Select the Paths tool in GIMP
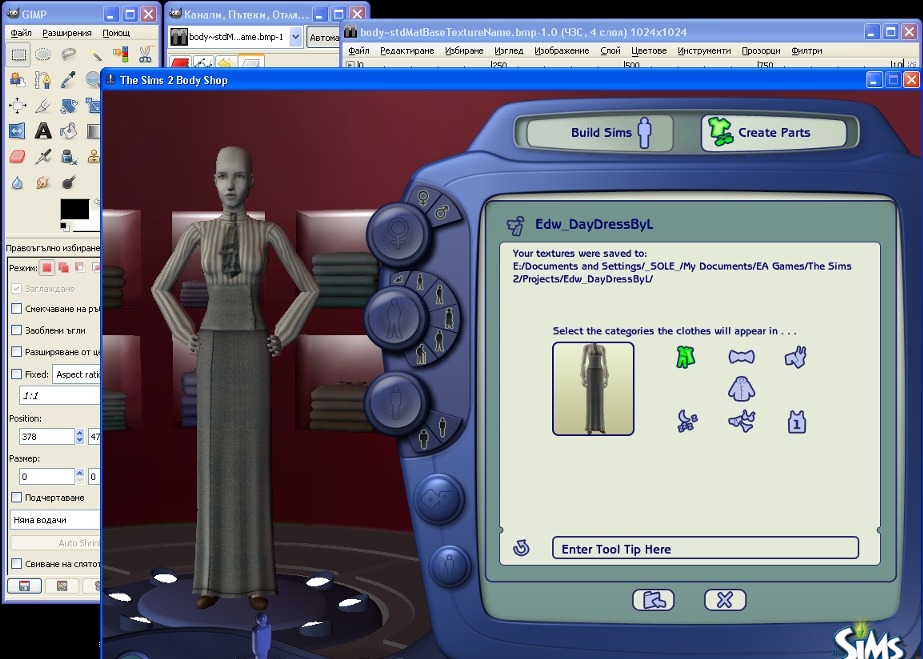Viewport: 923px width, 659px height. pyautogui.click(x=43, y=80)
